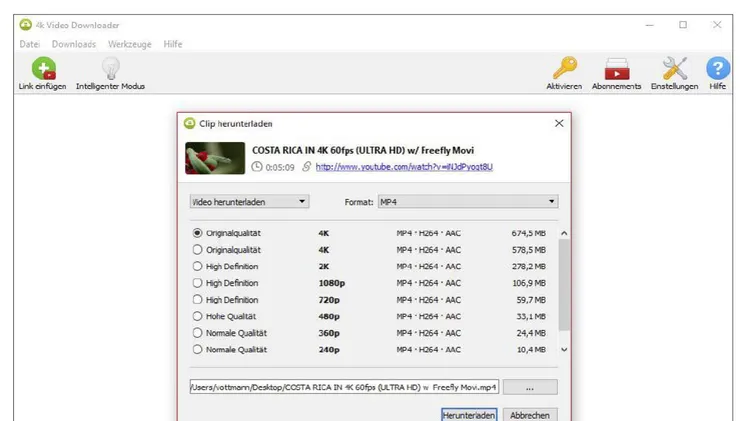Maximize the 4k Video Downloader window
Screen dimensions: 750x421
(x=683, y=24)
